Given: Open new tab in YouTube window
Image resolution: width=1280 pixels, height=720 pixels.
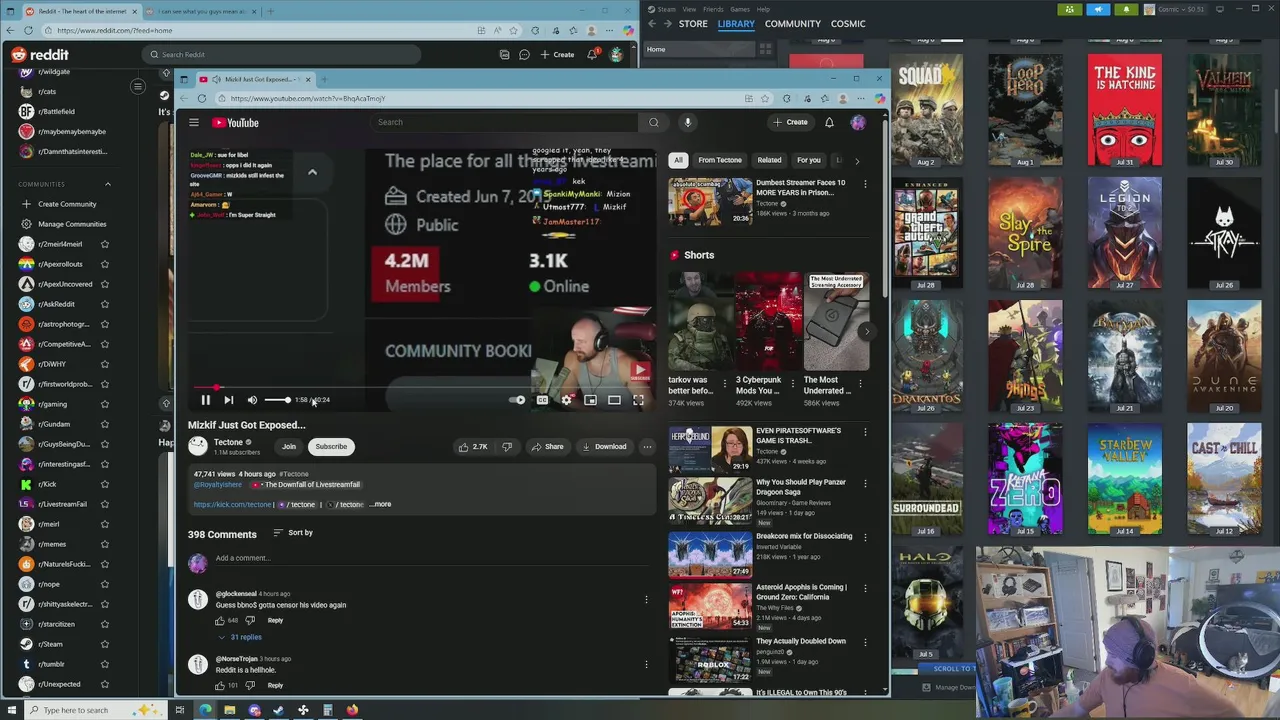Looking at the screenshot, I should pyautogui.click(x=323, y=79).
